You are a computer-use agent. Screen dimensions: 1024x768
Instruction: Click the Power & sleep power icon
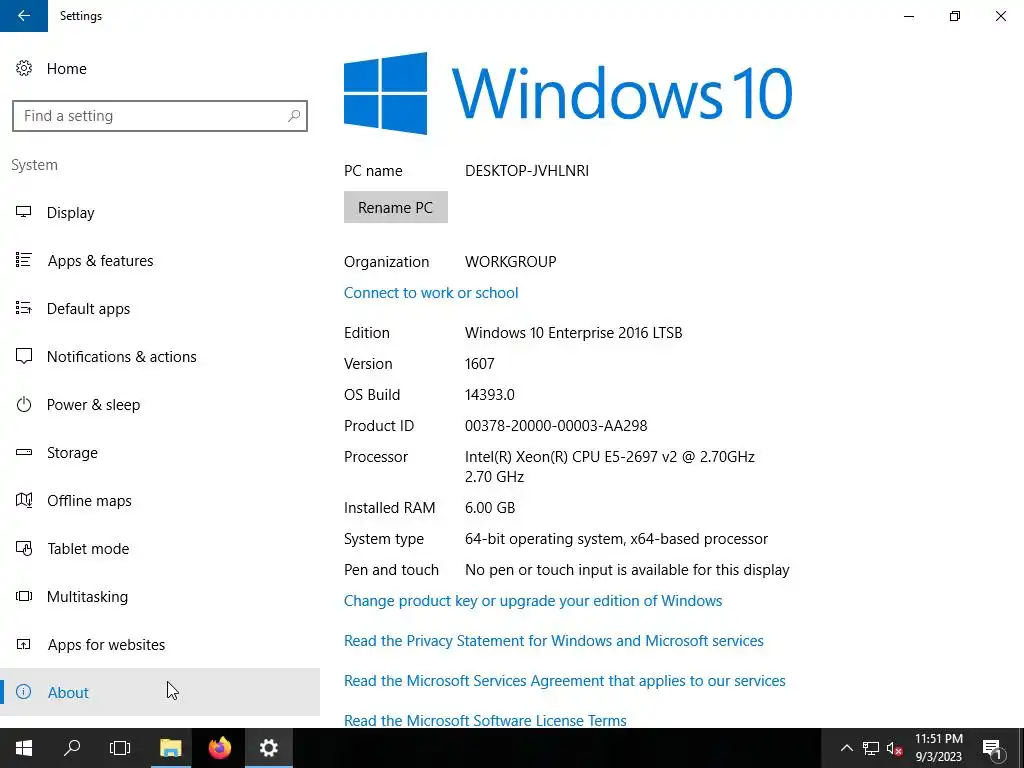pos(24,404)
